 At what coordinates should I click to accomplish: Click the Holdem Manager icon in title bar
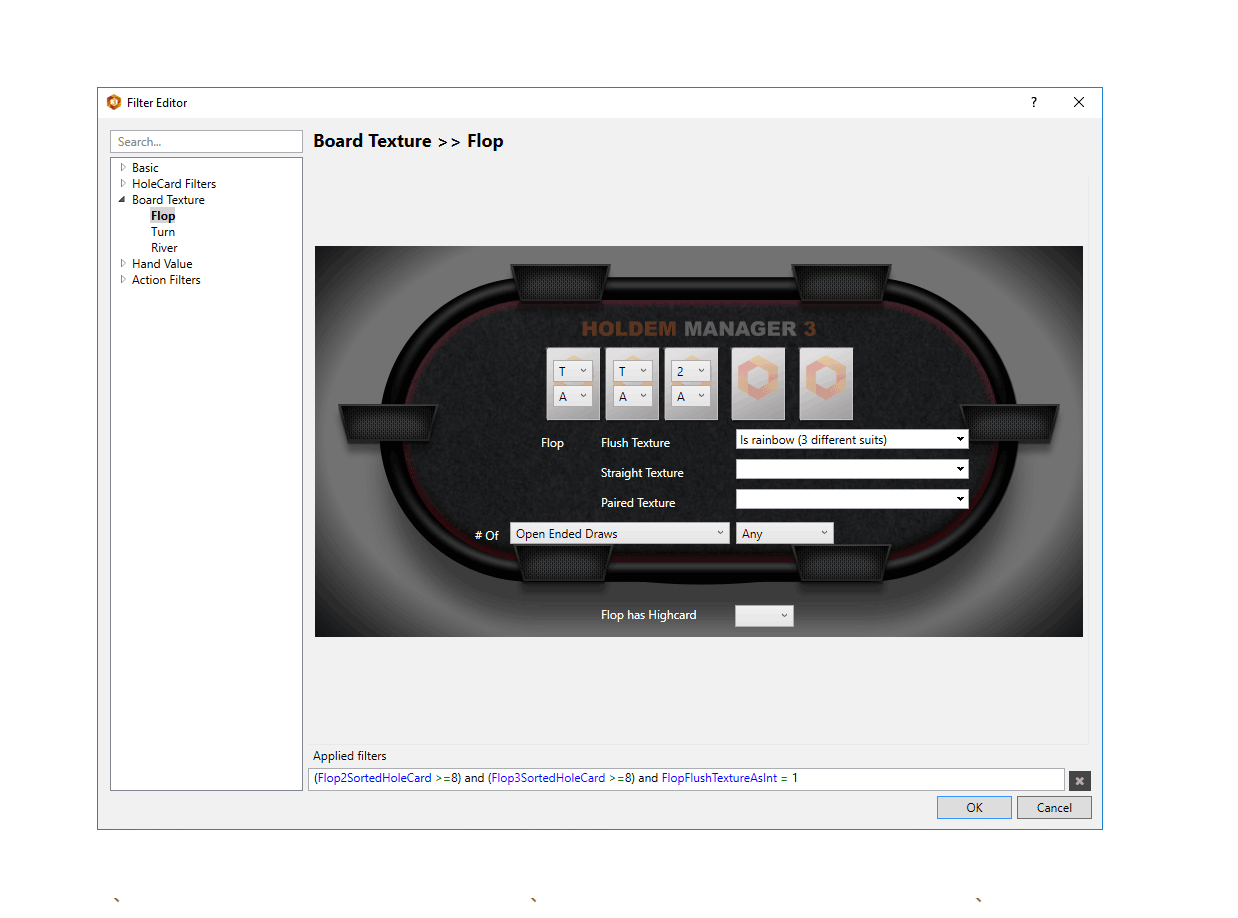tap(114, 102)
